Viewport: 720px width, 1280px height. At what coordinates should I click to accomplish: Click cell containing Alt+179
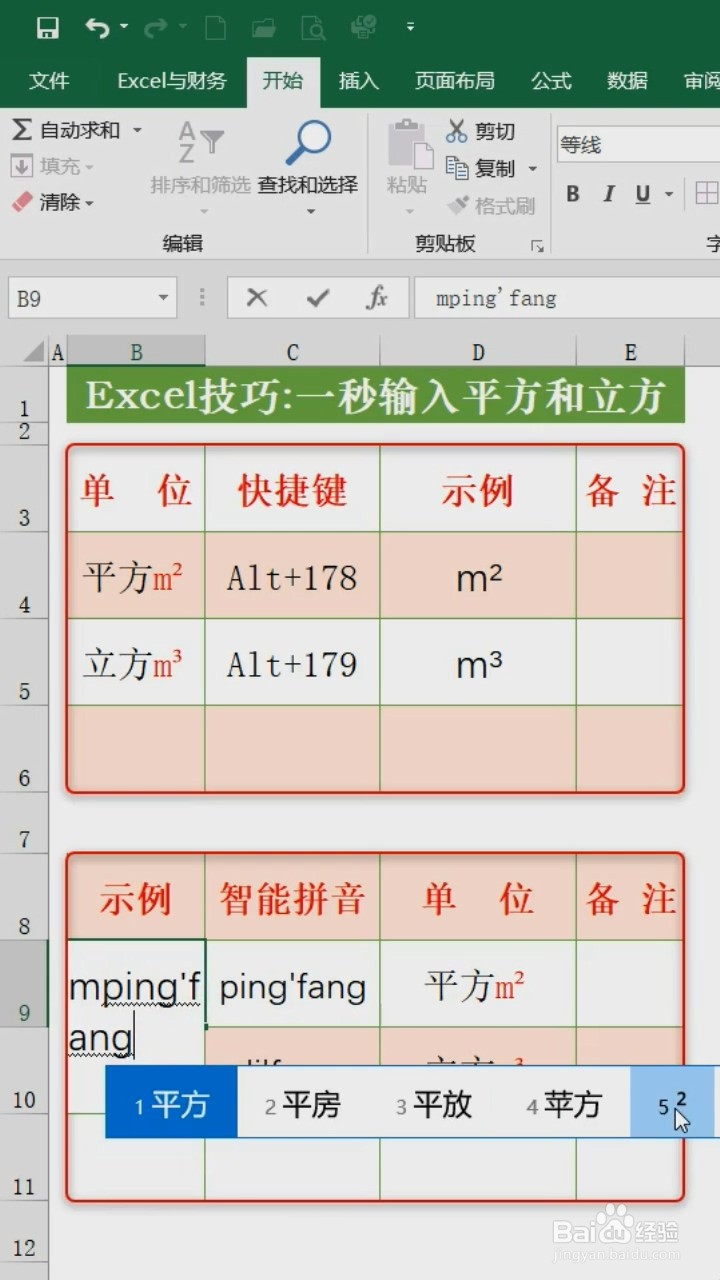[292, 663]
